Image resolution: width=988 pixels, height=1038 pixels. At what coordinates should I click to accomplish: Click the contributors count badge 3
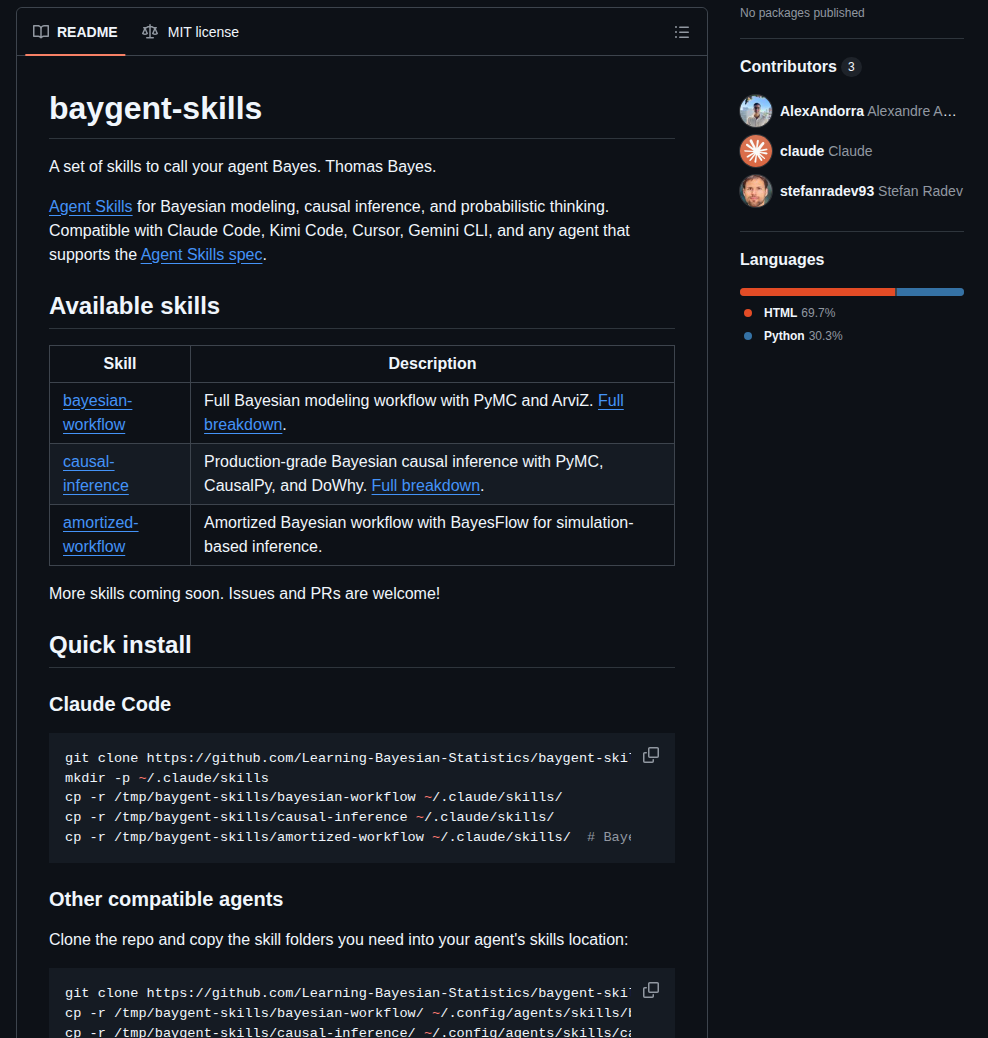click(851, 66)
